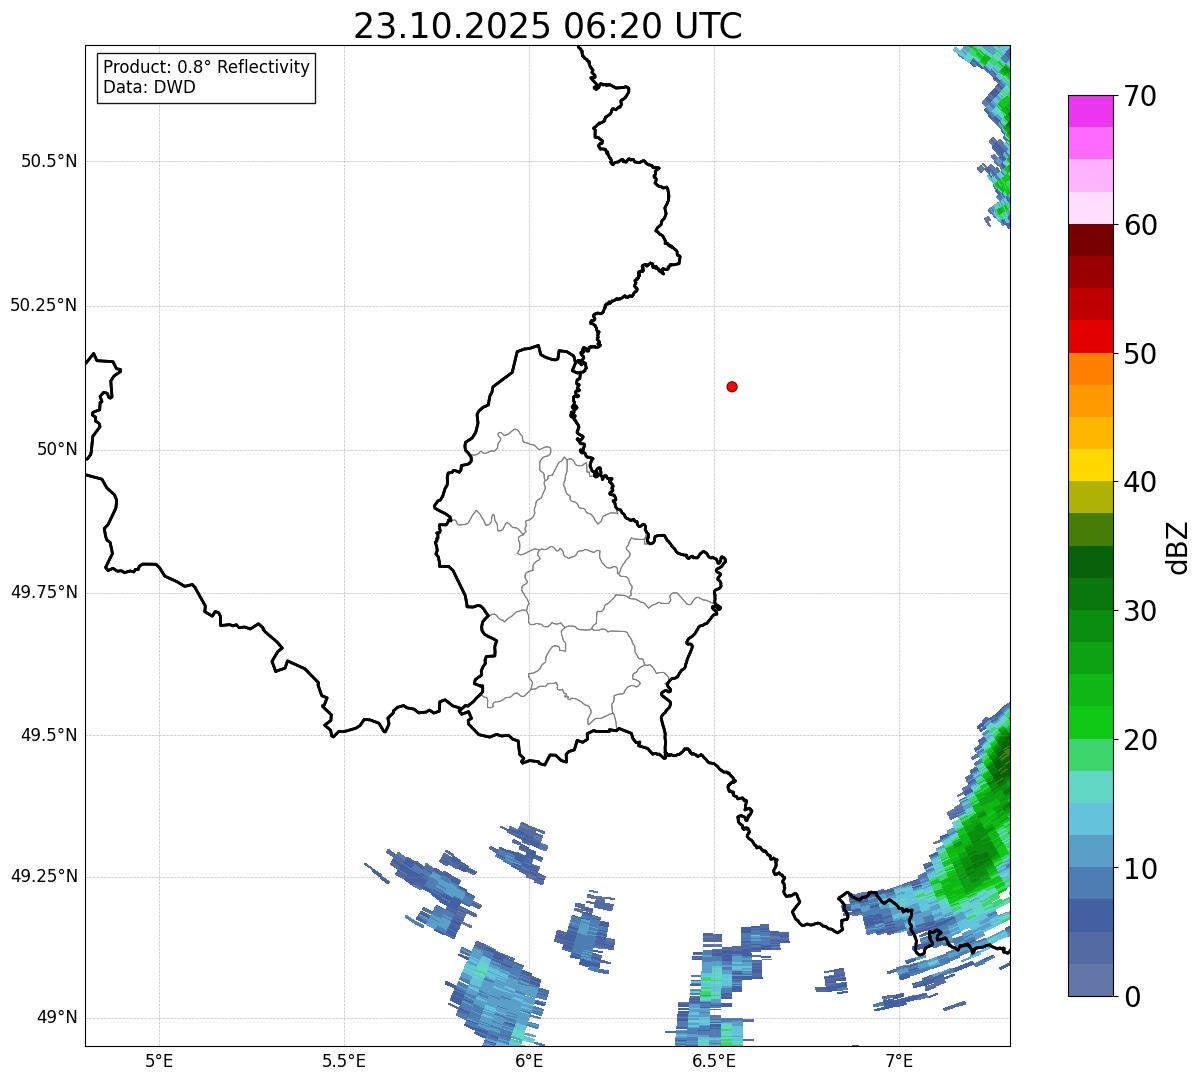Screen dimensions: 1202x1081
Task: Click the 49.25°N latitude tick label
Action: coord(43,876)
